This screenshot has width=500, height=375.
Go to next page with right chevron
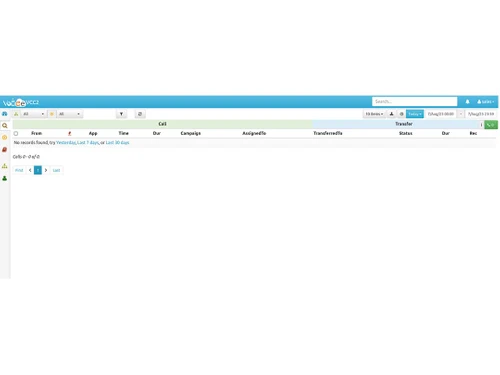click(46, 170)
